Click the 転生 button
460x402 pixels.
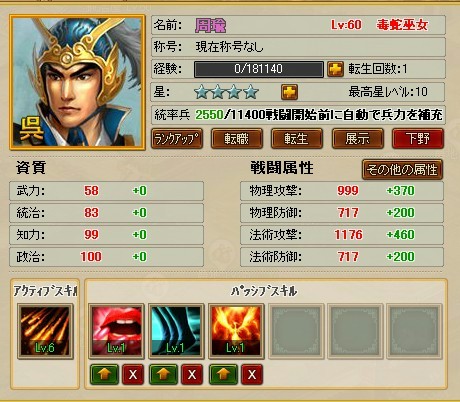tap(297, 139)
